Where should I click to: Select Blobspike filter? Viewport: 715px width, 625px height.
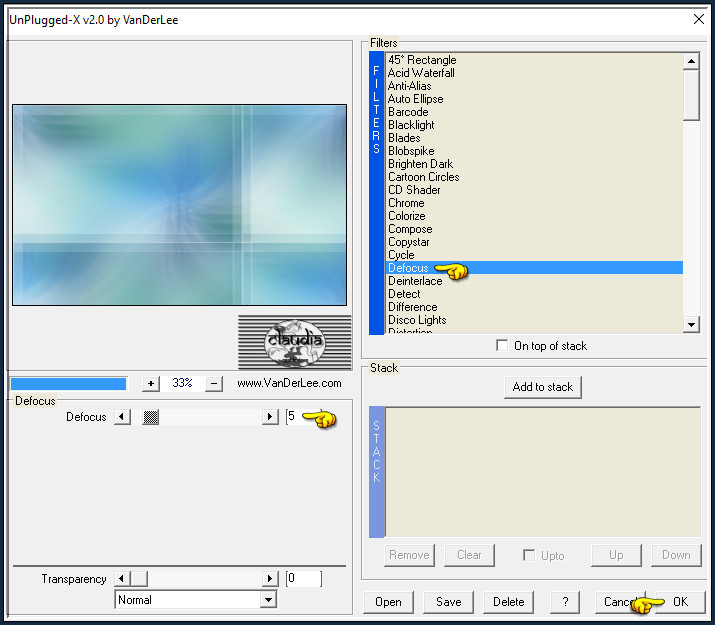(534, 151)
